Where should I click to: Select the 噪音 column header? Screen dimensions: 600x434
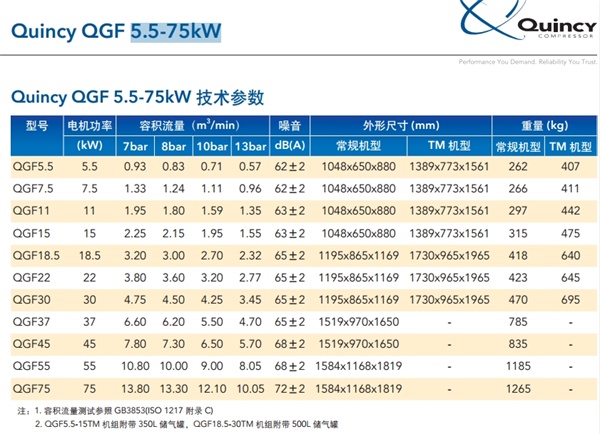(289, 126)
